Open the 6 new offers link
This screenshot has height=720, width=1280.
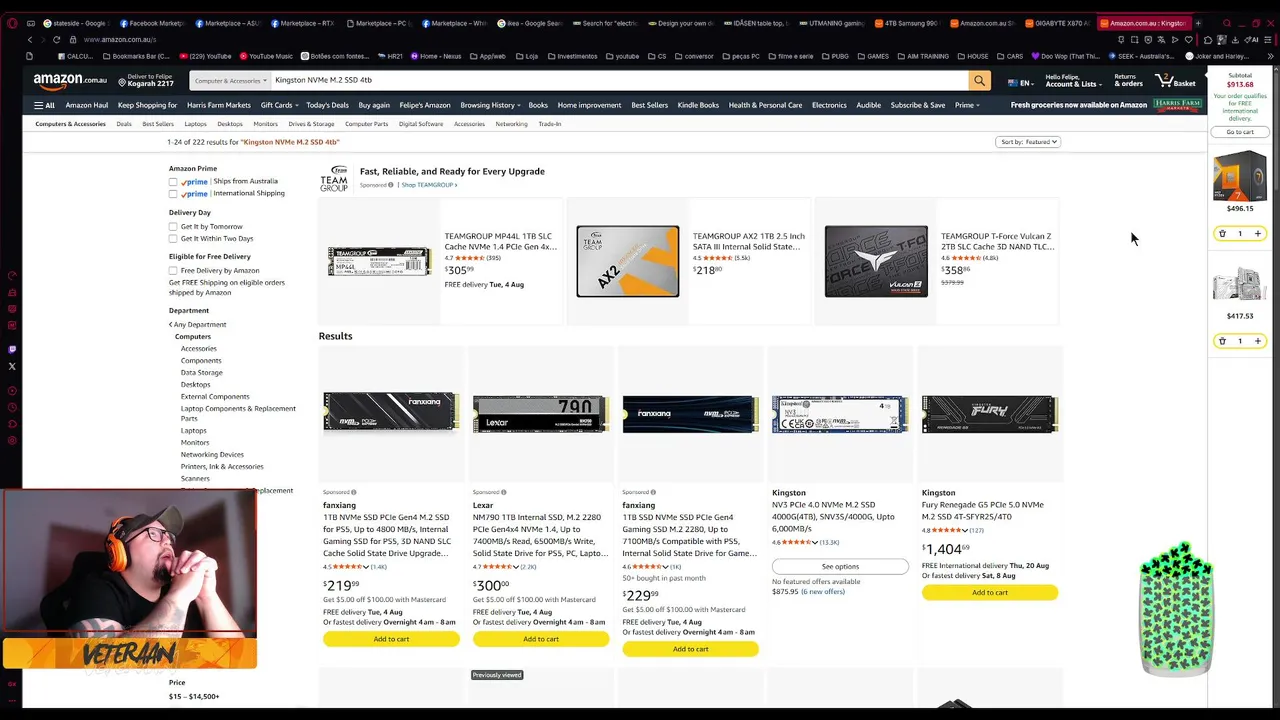click(x=823, y=592)
